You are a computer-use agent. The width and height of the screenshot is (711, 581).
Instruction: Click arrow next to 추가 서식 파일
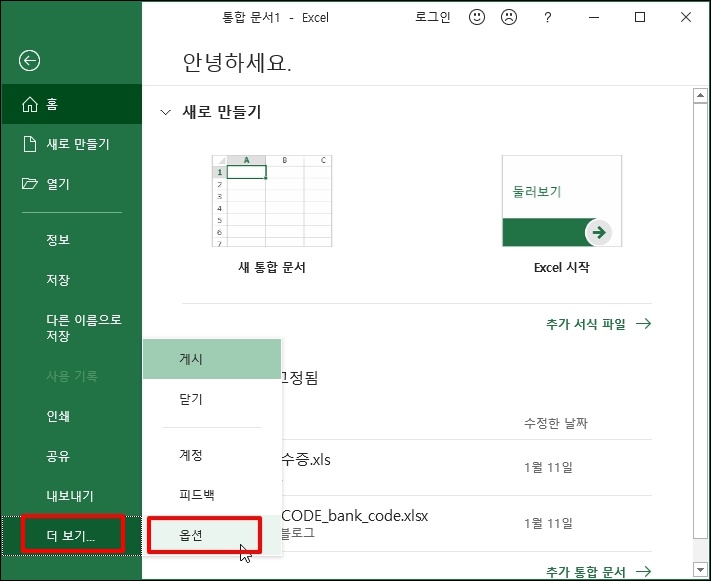pos(643,324)
